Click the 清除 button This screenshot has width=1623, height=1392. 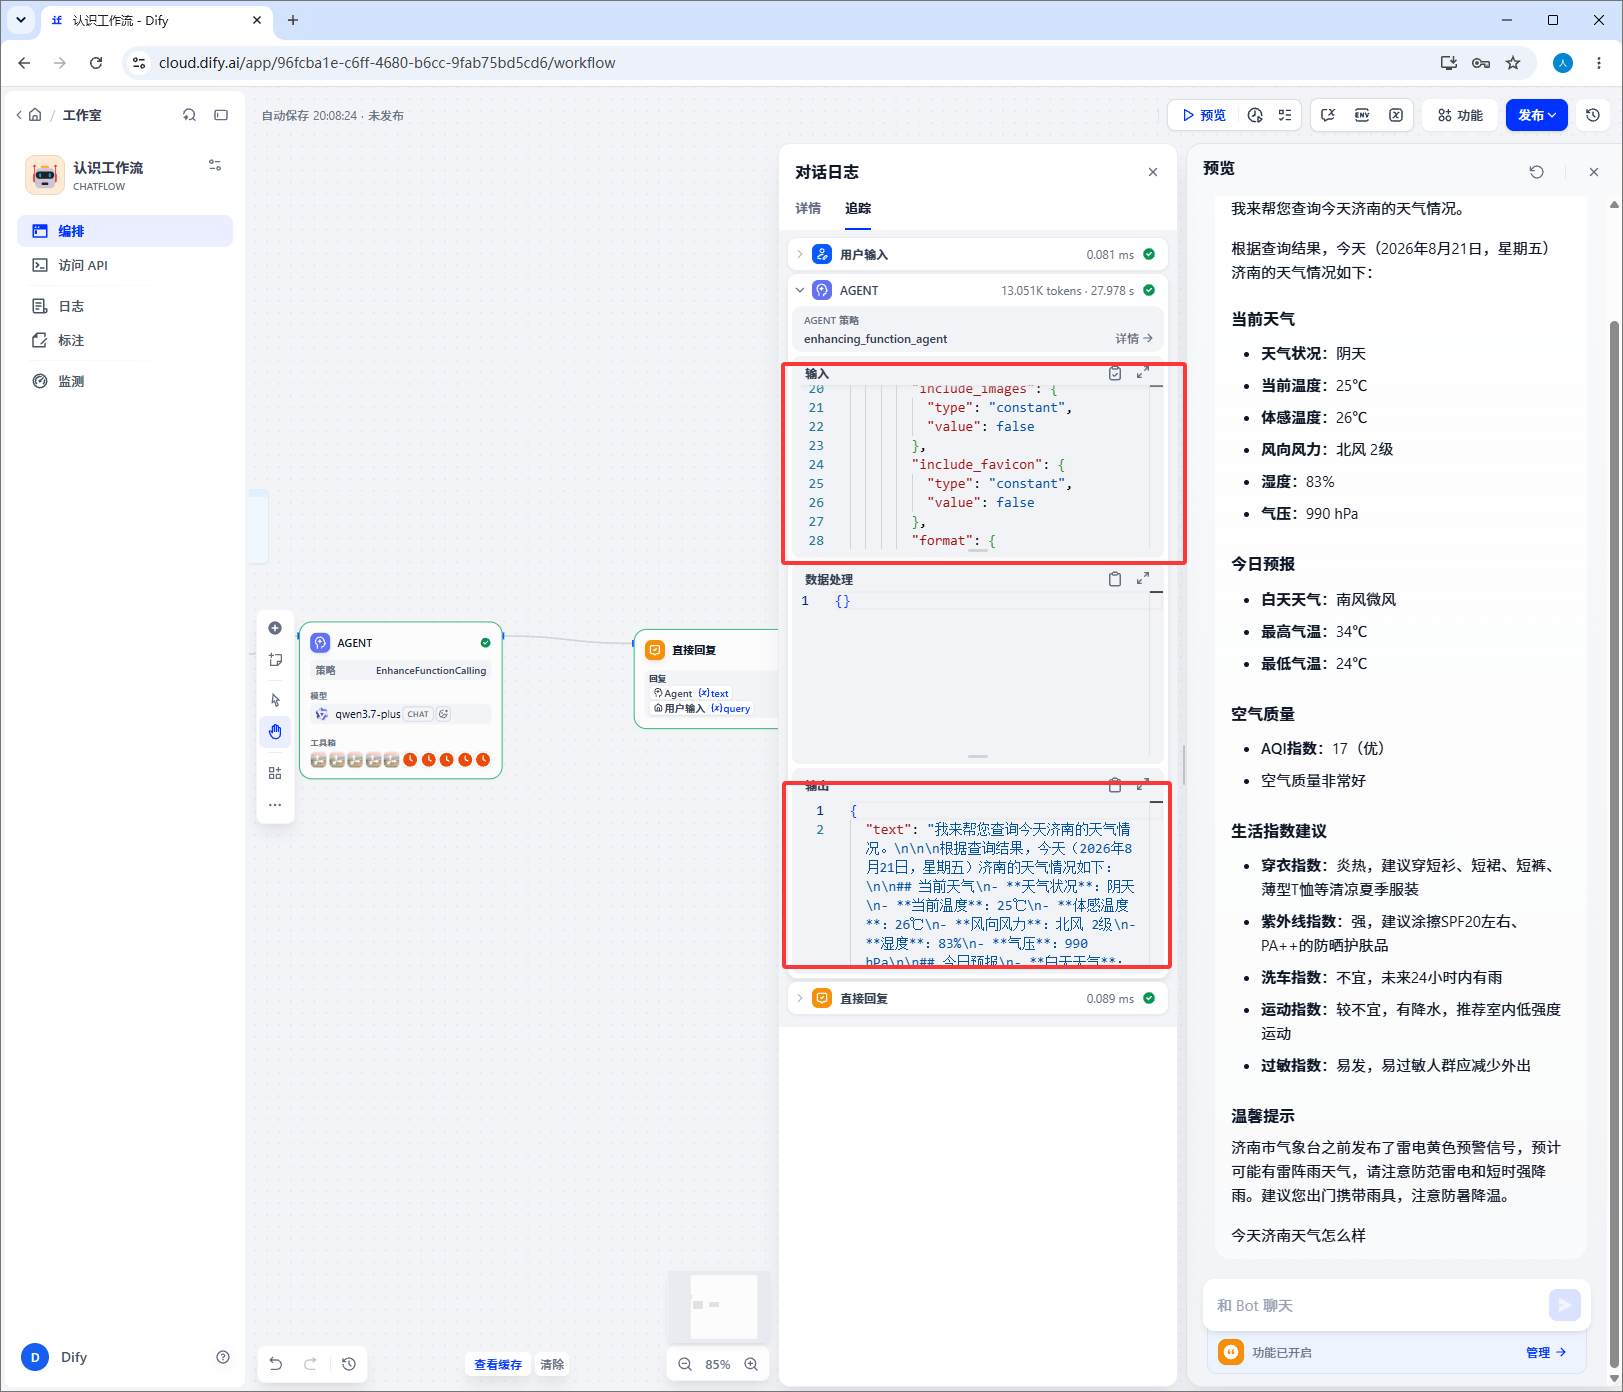pos(552,1364)
